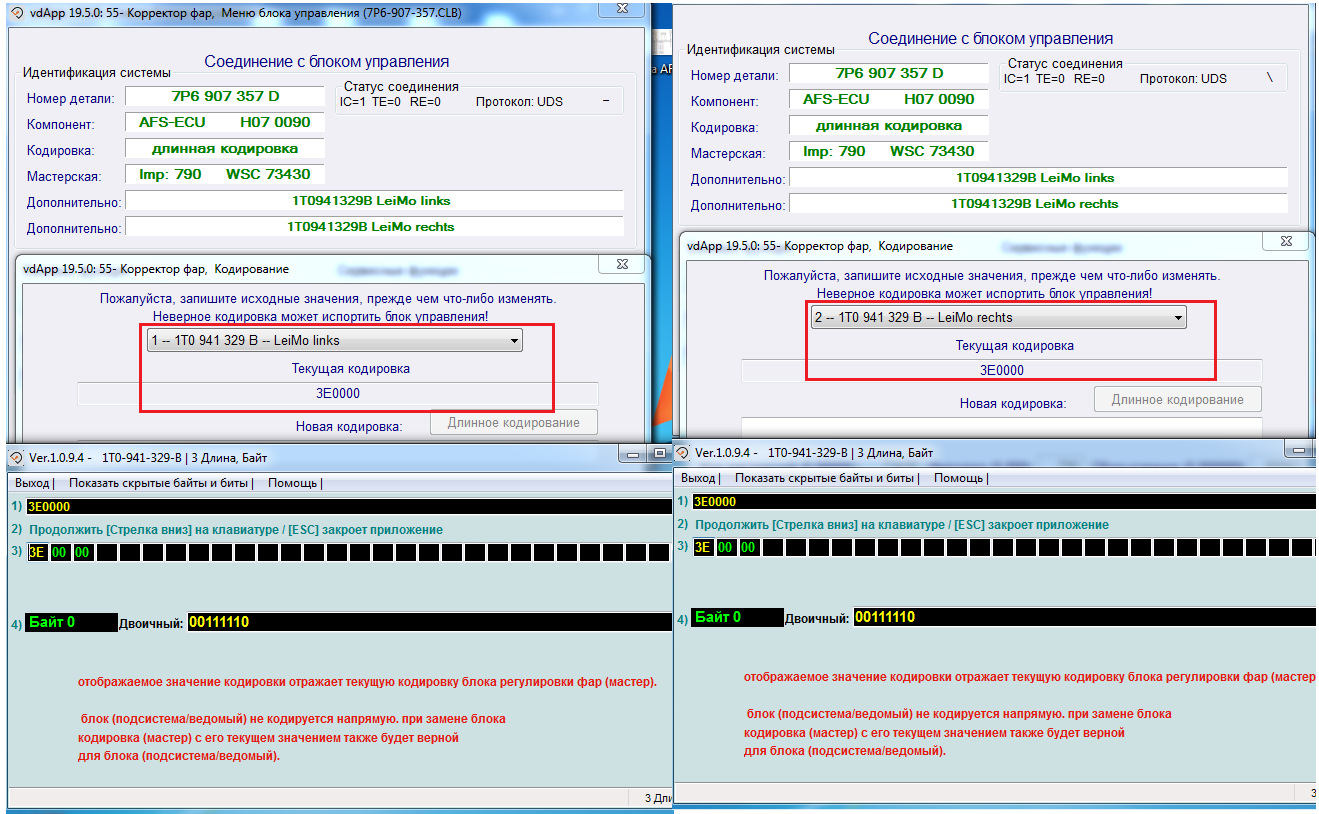Click the green Байт 0 label in the left window
The image size is (1319, 814).
pyautogui.click(x=72, y=623)
